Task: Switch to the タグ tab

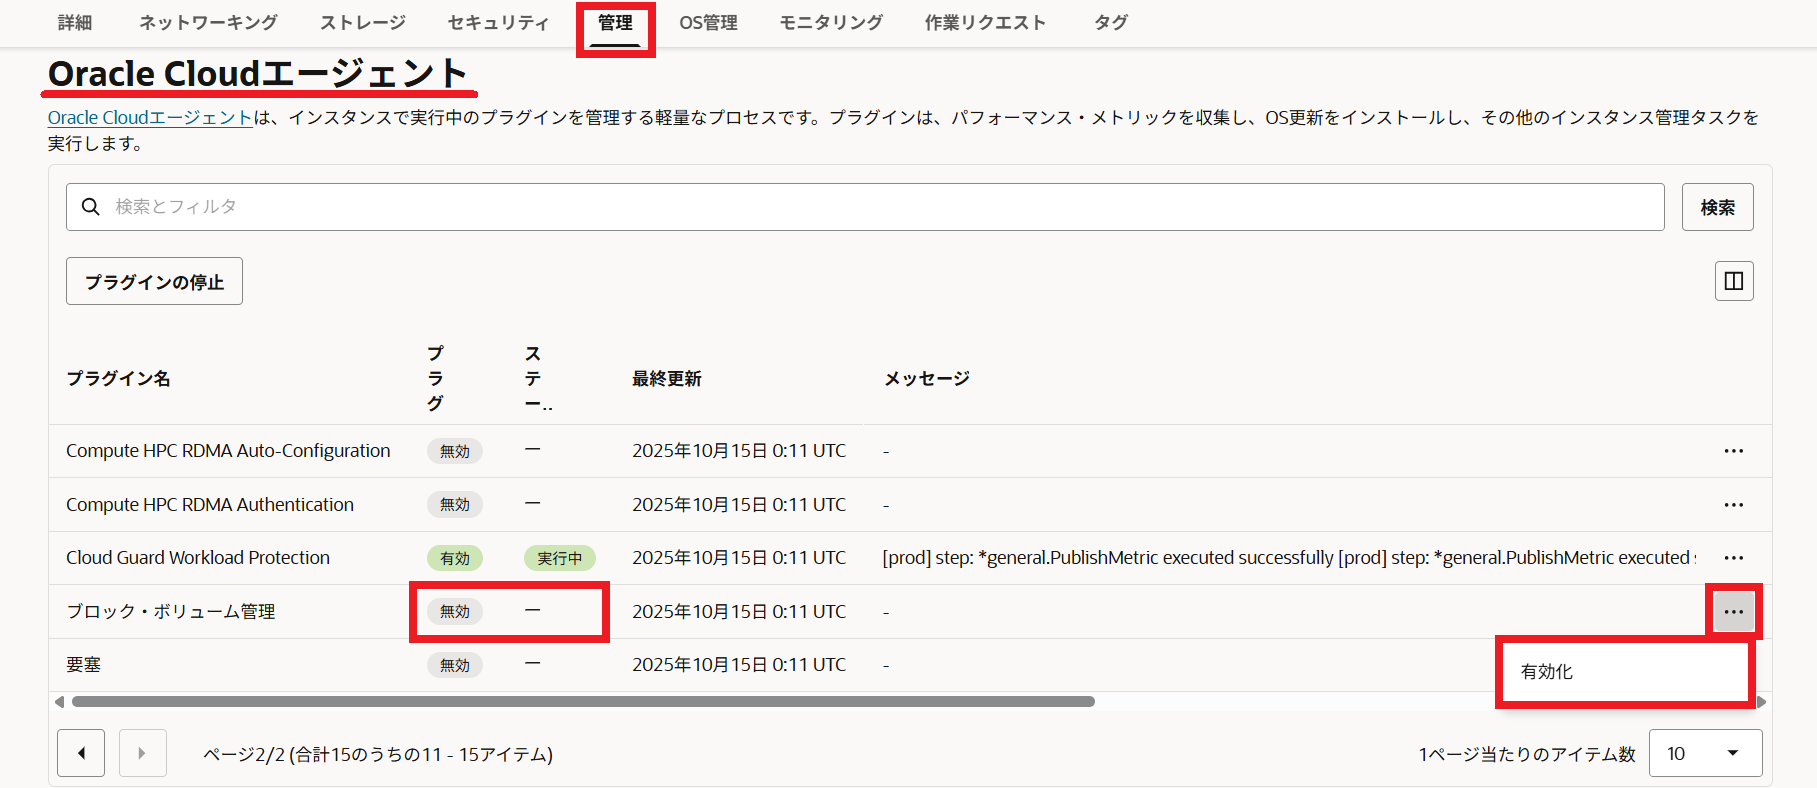Action: pyautogui.click(x=1111, y=23)
